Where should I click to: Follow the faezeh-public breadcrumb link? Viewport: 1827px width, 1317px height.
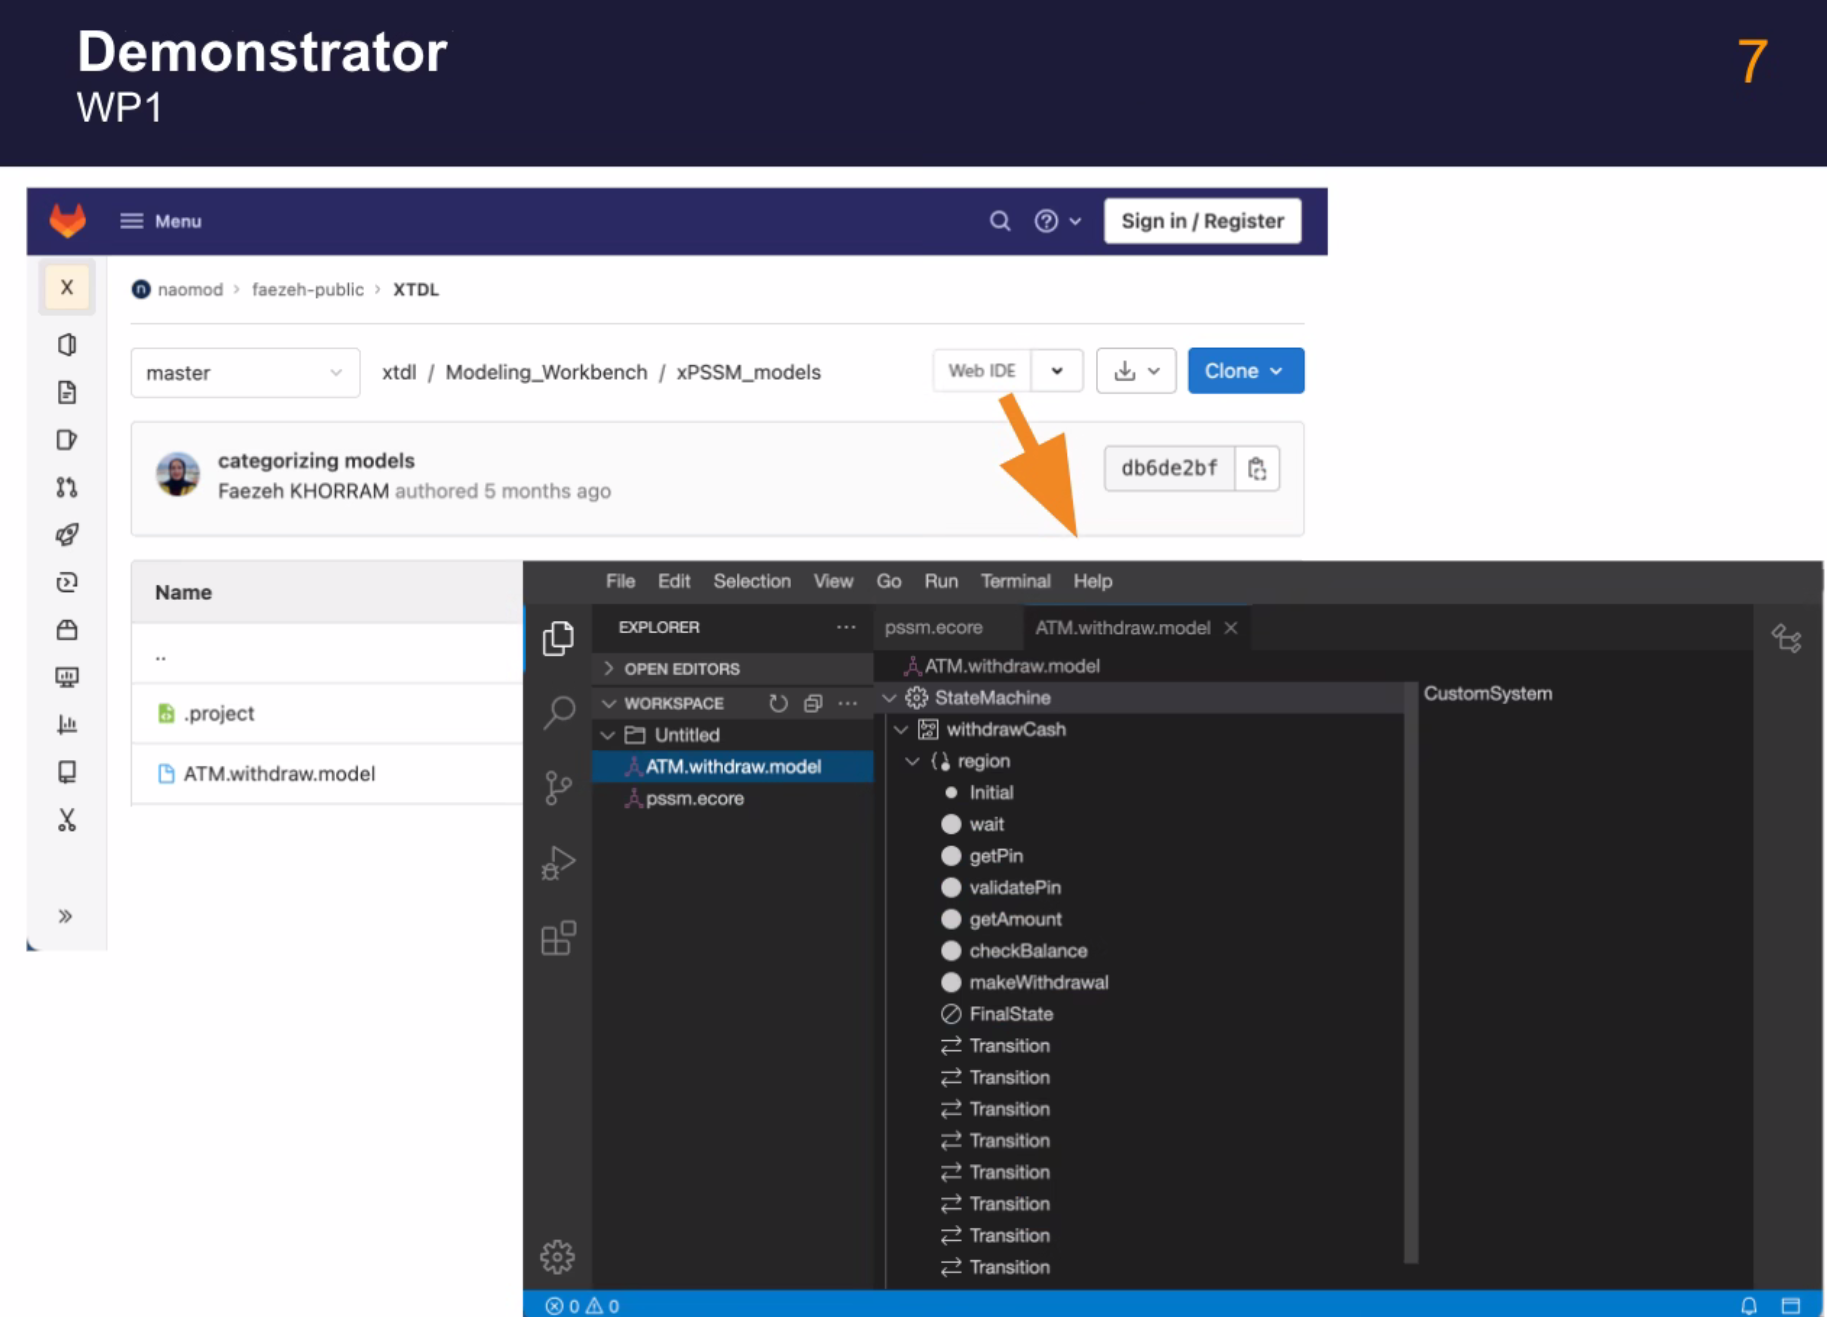tap(307, 289)
